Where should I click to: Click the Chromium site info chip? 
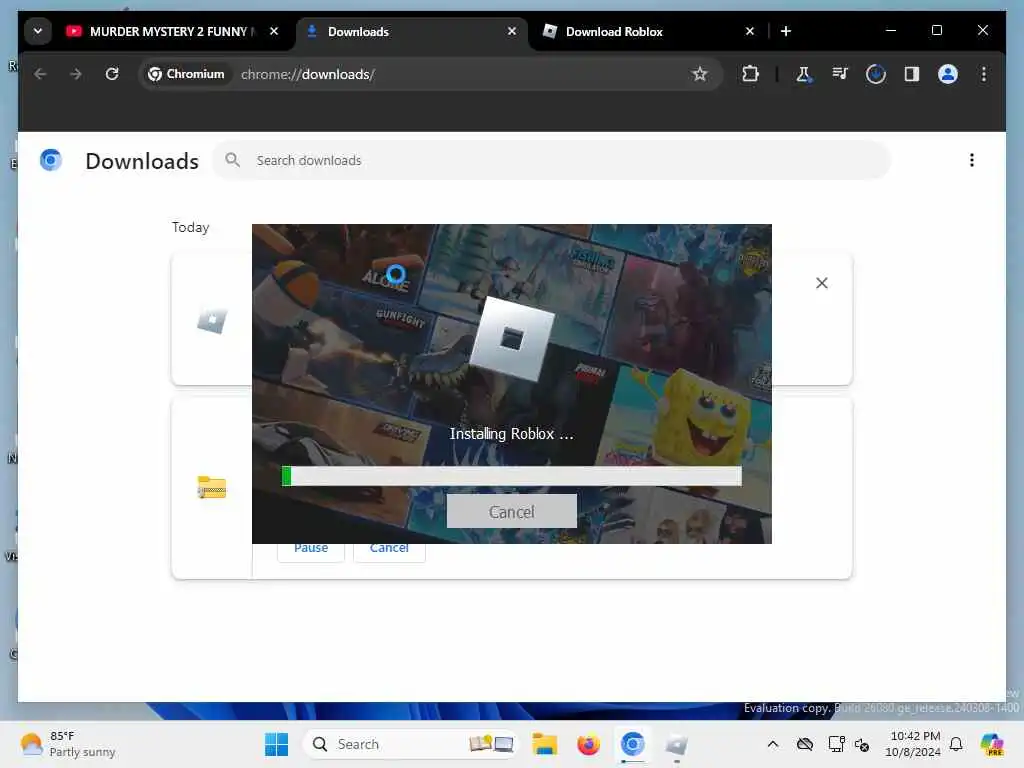(x=186, y=74)
